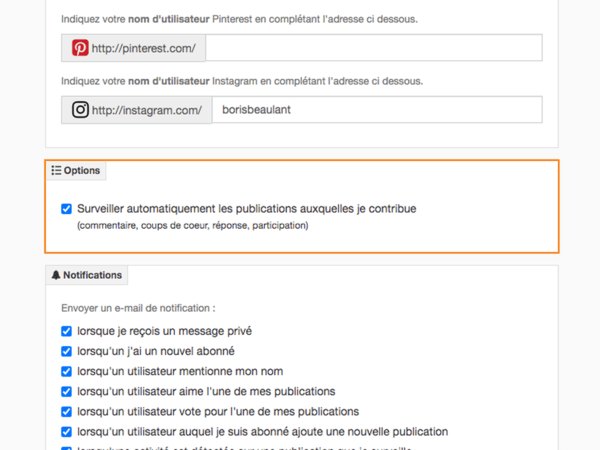Toggle the partially visible last notification checkbox
Image resolution: width=600 pixels, height=450 pixels.
pyautogui.click(x=67, y=448)
